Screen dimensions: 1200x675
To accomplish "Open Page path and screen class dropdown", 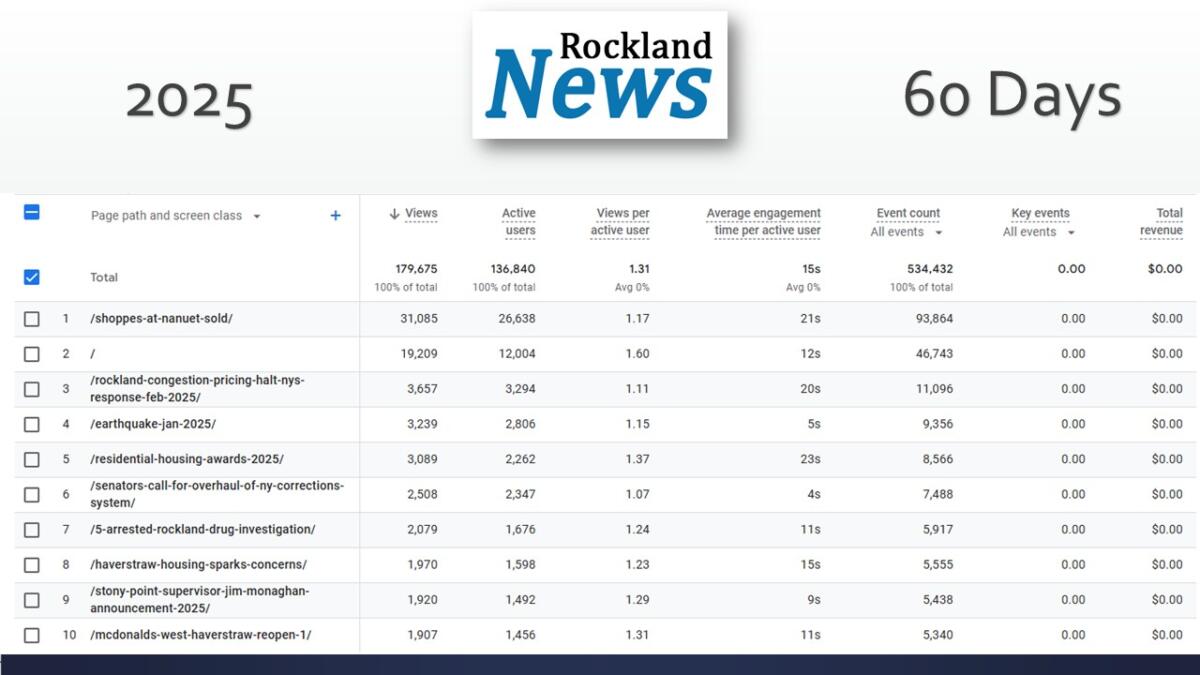I will pyautogui.click(x=176, y=215).
